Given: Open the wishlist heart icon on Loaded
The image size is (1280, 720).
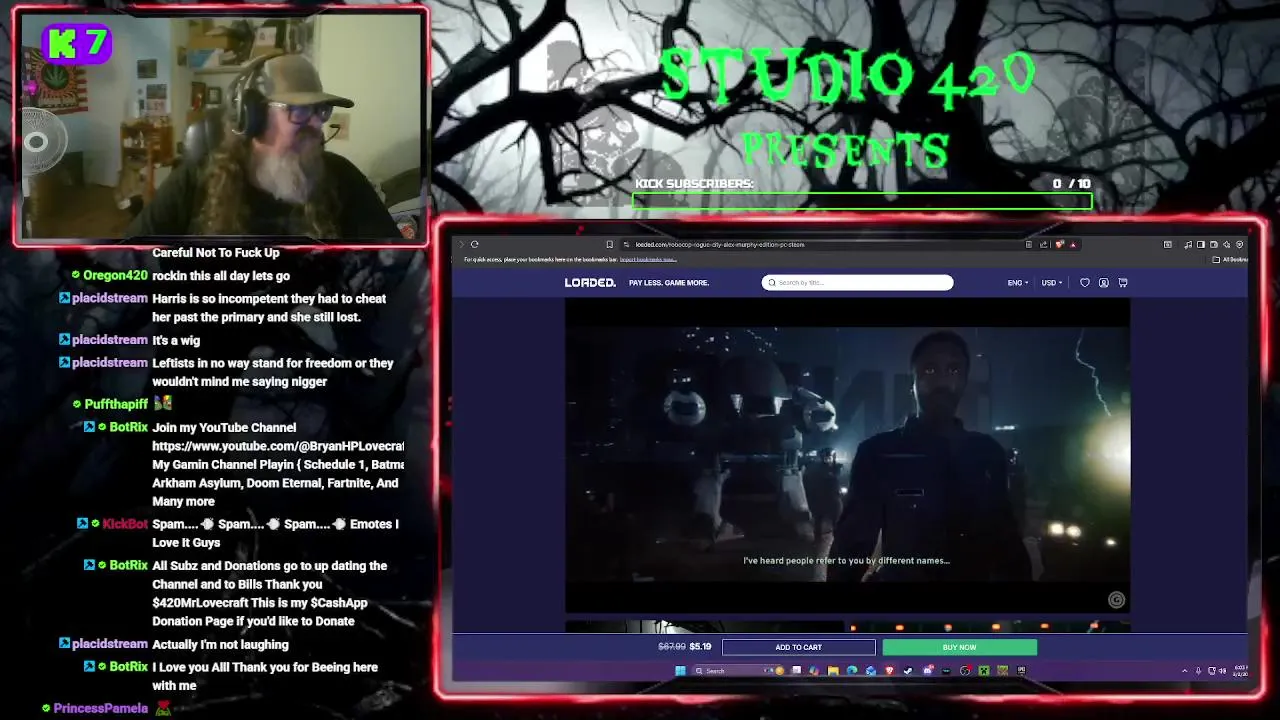Looking at the screenshot, I should coord(1084,283).
